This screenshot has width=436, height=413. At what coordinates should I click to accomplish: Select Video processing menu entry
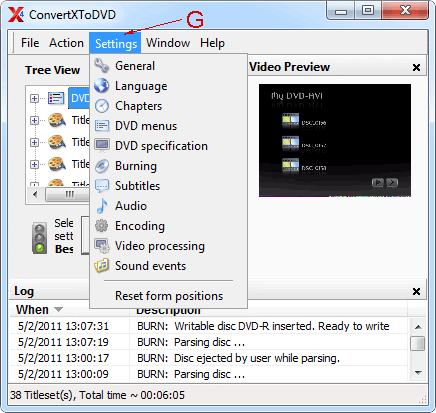click(168, 246)
